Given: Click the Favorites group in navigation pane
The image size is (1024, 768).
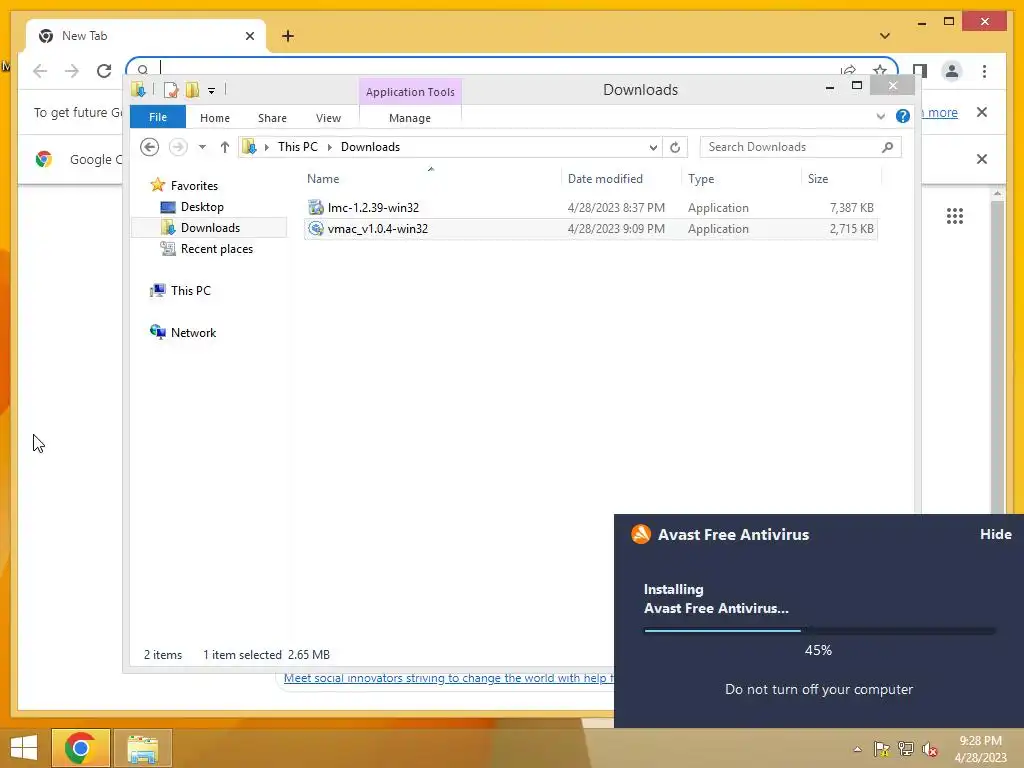Looking at the screenshot, I should click(x=194, y=185).
